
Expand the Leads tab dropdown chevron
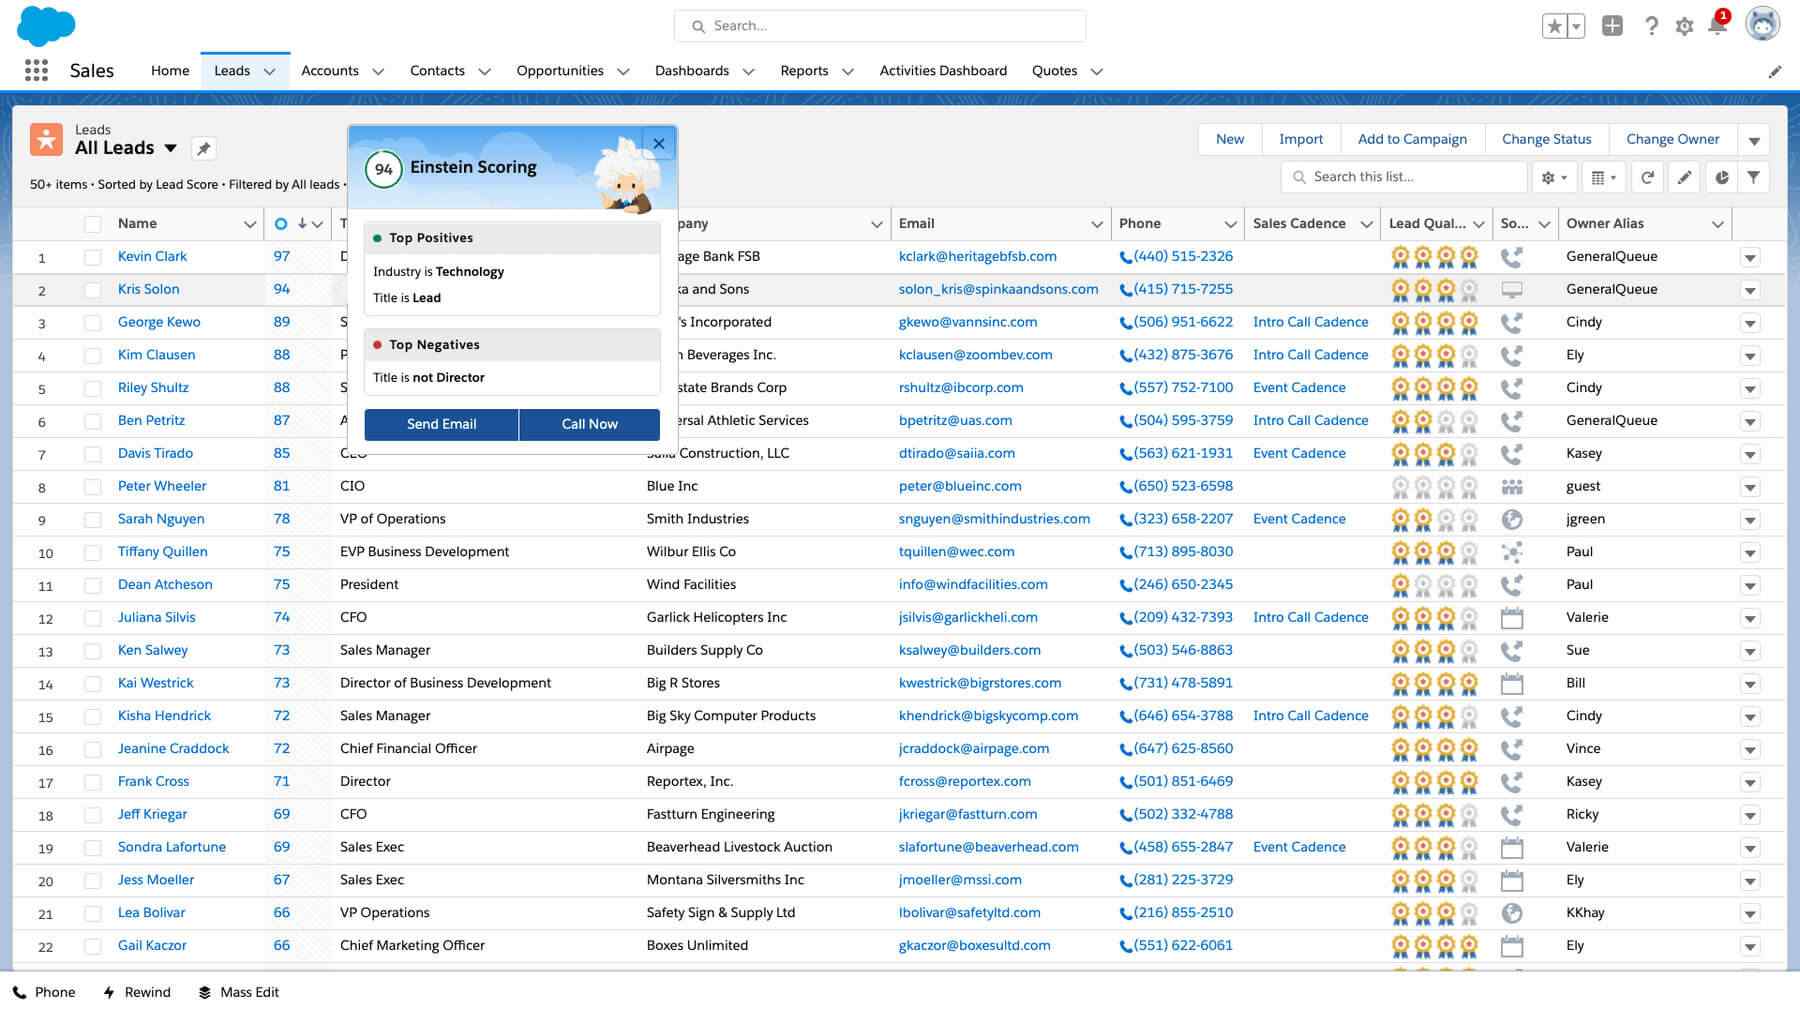[269, 72]
